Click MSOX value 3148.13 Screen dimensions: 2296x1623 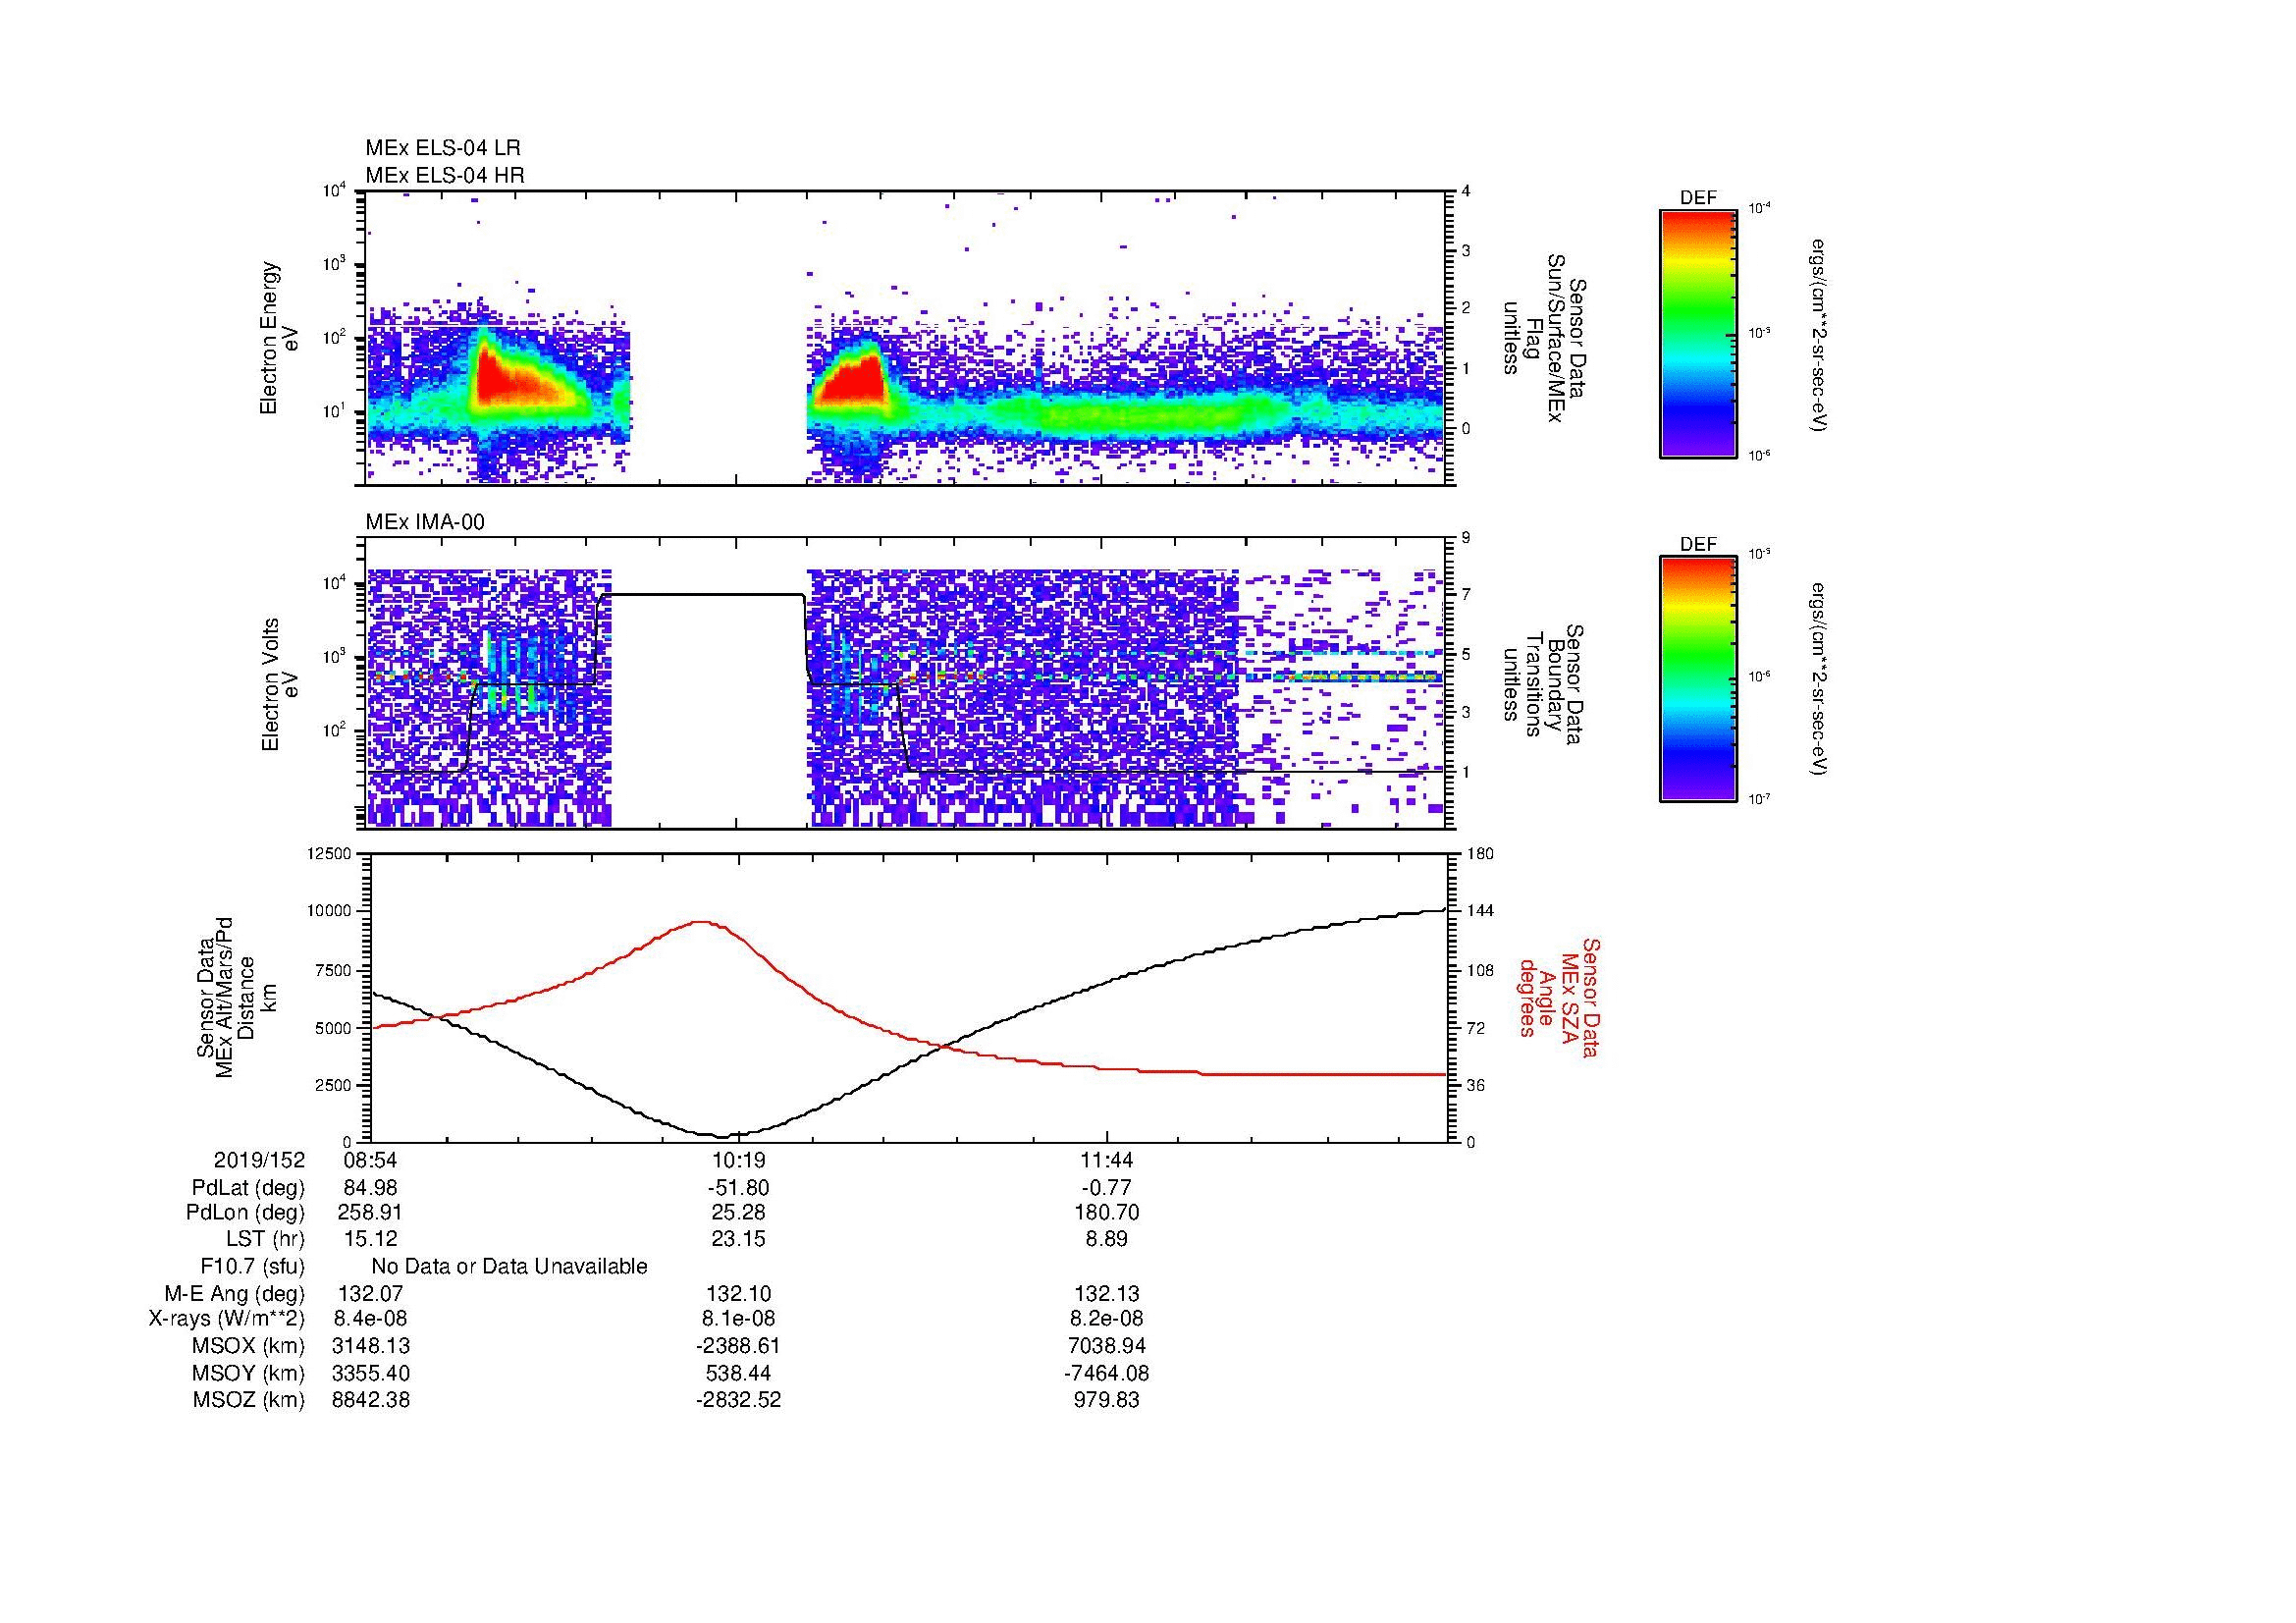coord(370,1346)
